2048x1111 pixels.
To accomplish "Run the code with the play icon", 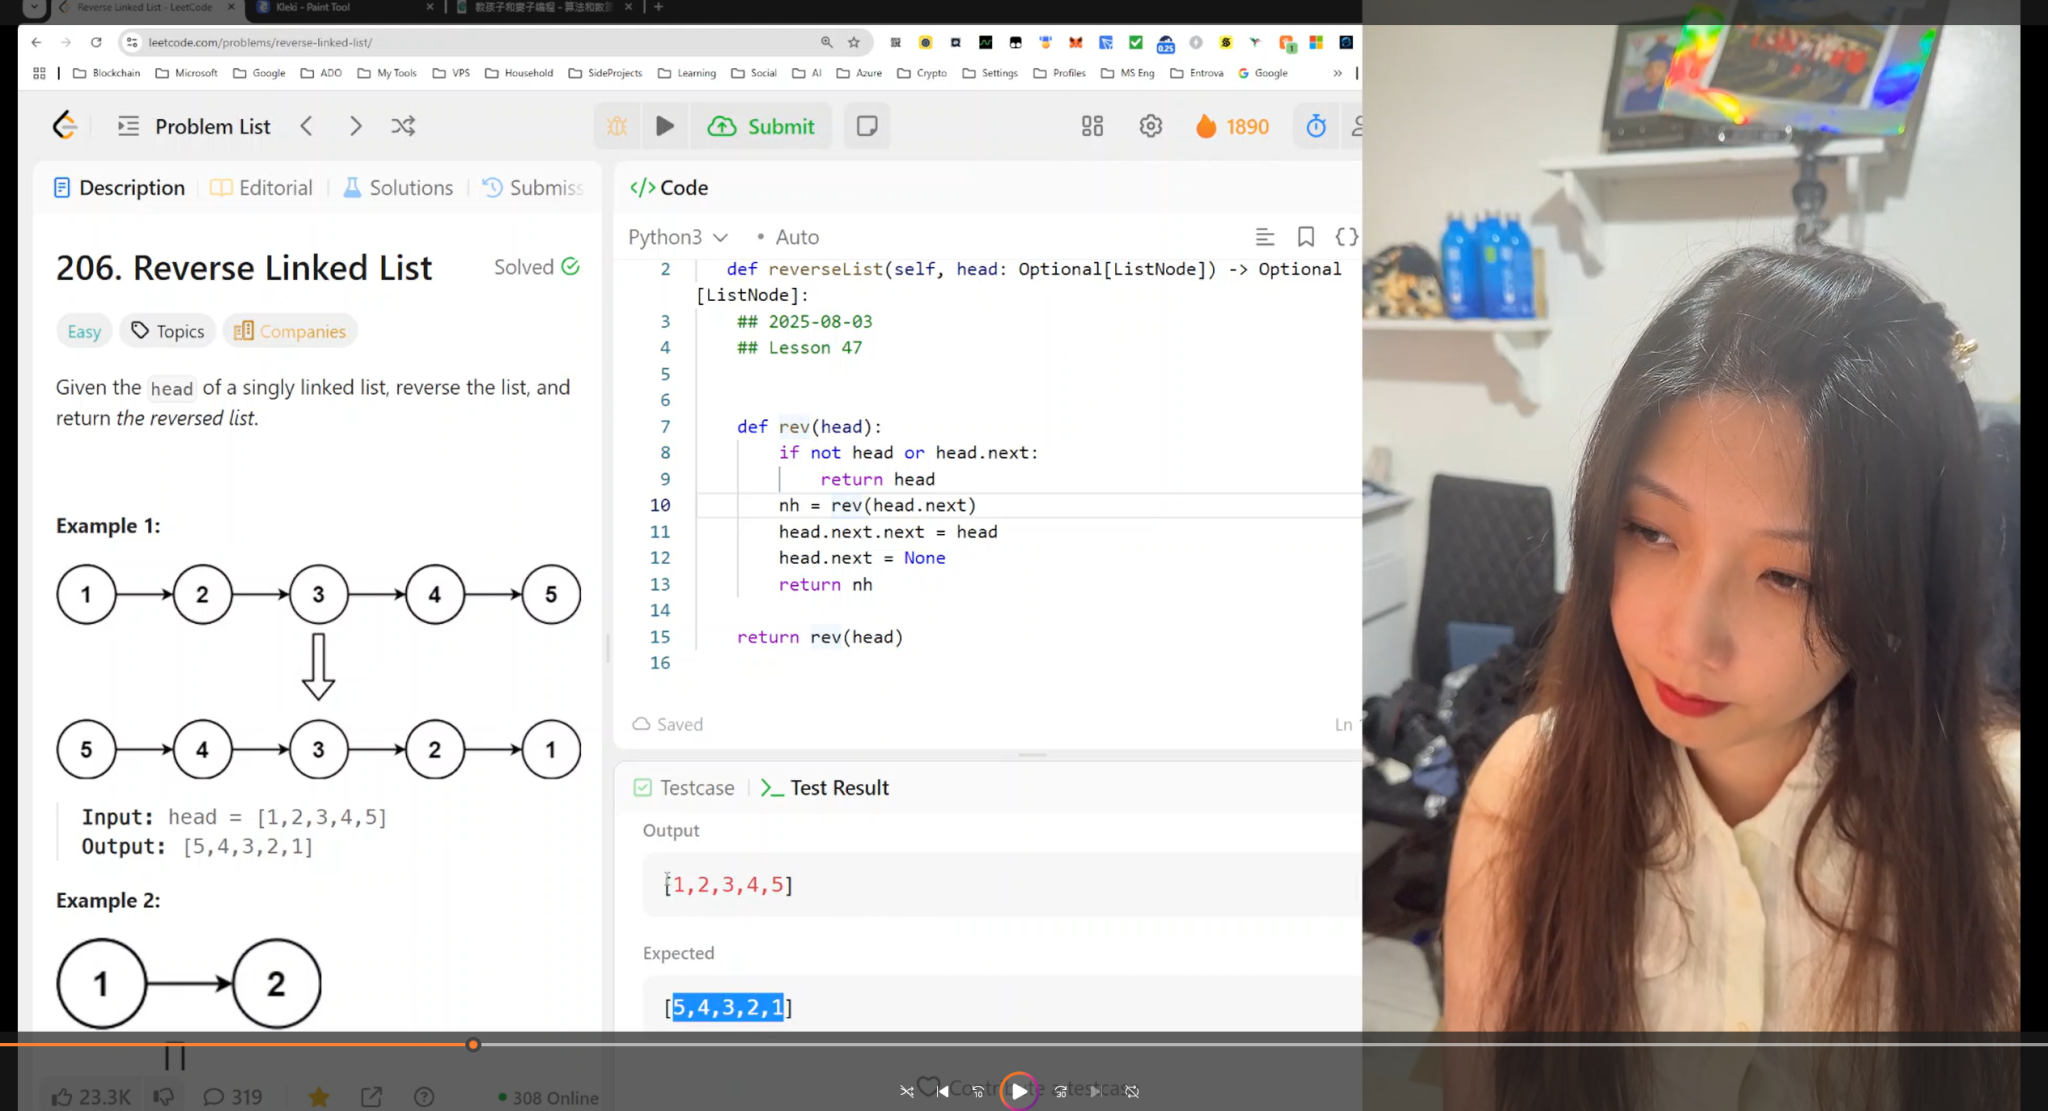I will pyautogui.click(x=665, y=126).
